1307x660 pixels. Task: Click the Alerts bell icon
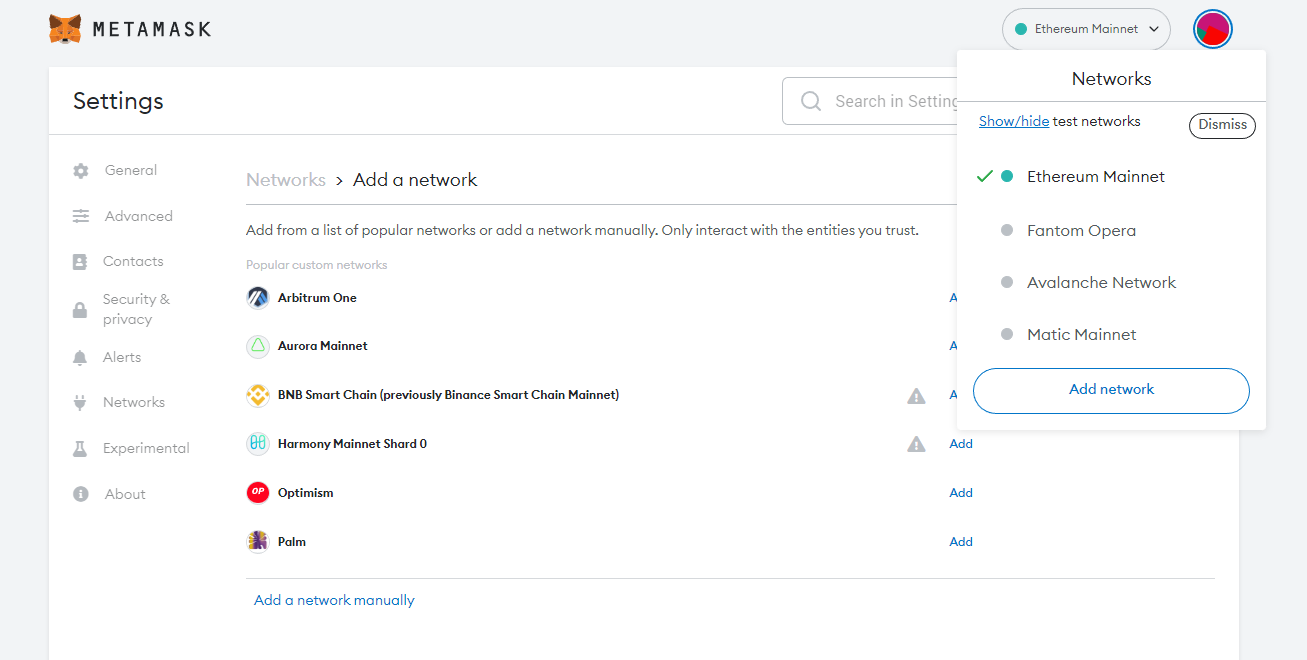click(80, 358)
